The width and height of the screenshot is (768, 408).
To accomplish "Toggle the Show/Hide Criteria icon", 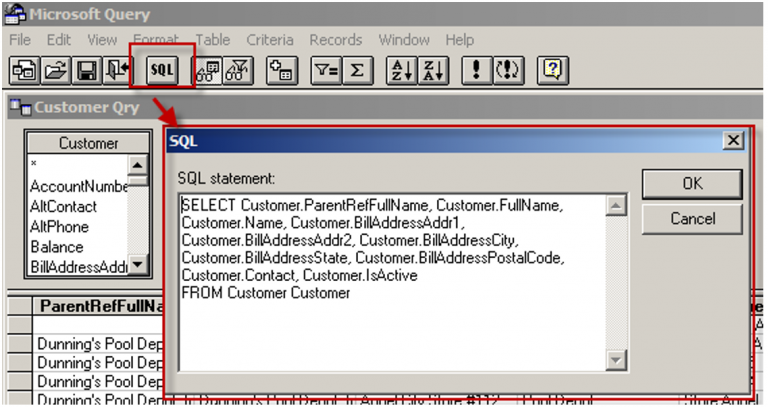I will (x=240, y=70).
